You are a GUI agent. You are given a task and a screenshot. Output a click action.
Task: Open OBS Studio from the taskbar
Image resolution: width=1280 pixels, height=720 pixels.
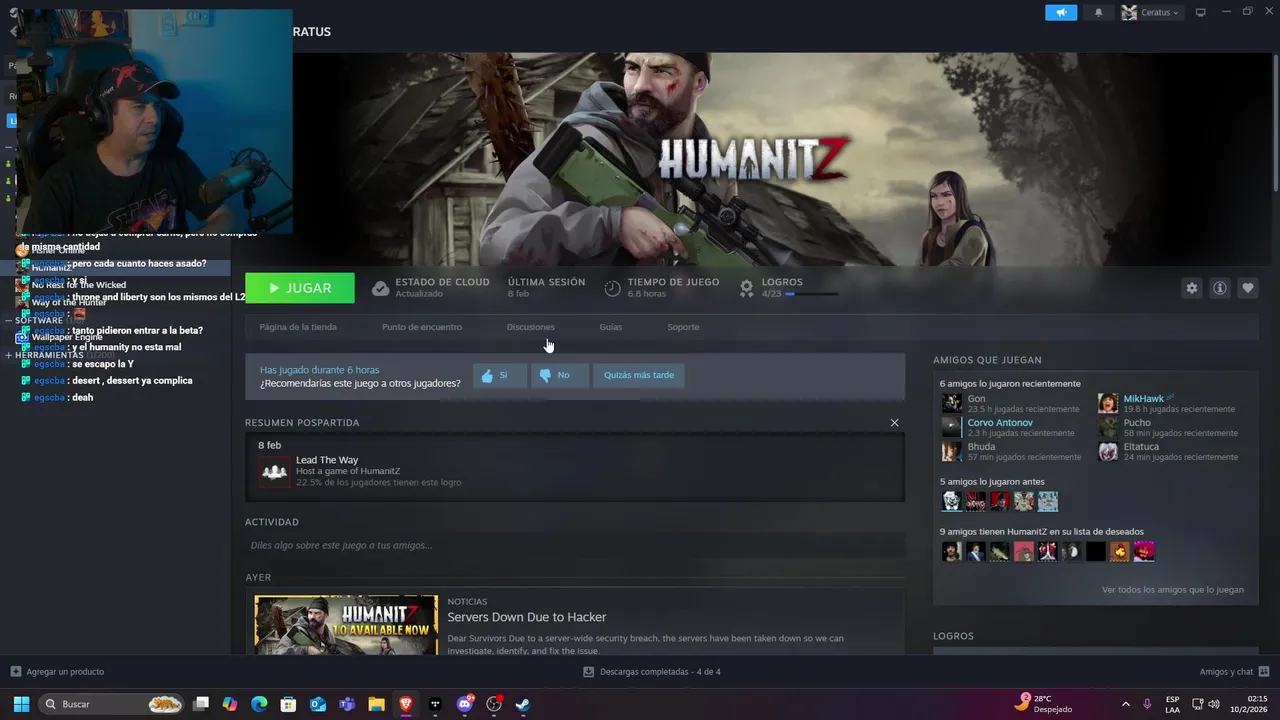tap(493, 704)
